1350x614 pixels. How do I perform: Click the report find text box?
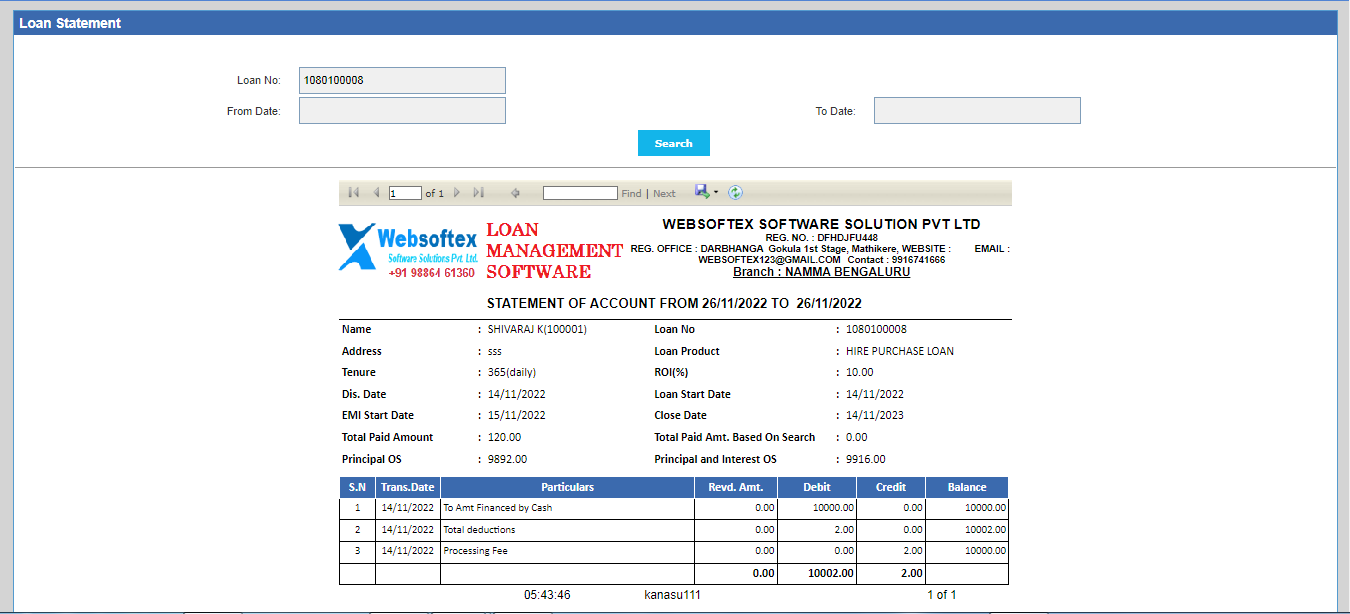(x=580, y=193)
